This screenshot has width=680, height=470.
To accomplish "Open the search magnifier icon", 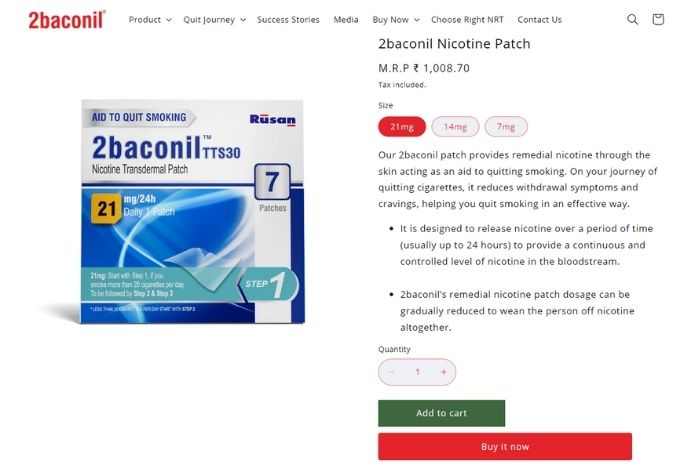I will (x=632, y=20).
